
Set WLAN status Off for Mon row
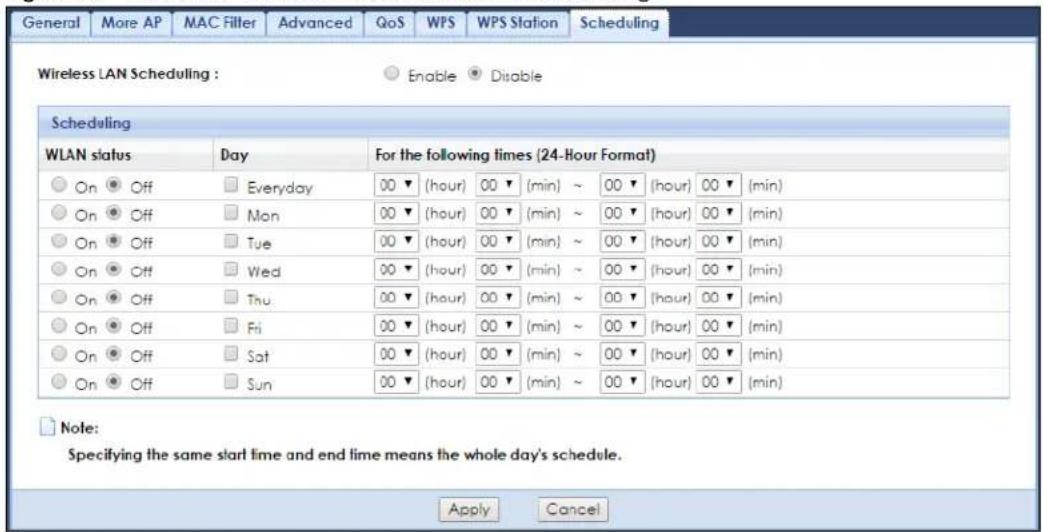click(114, 214)
